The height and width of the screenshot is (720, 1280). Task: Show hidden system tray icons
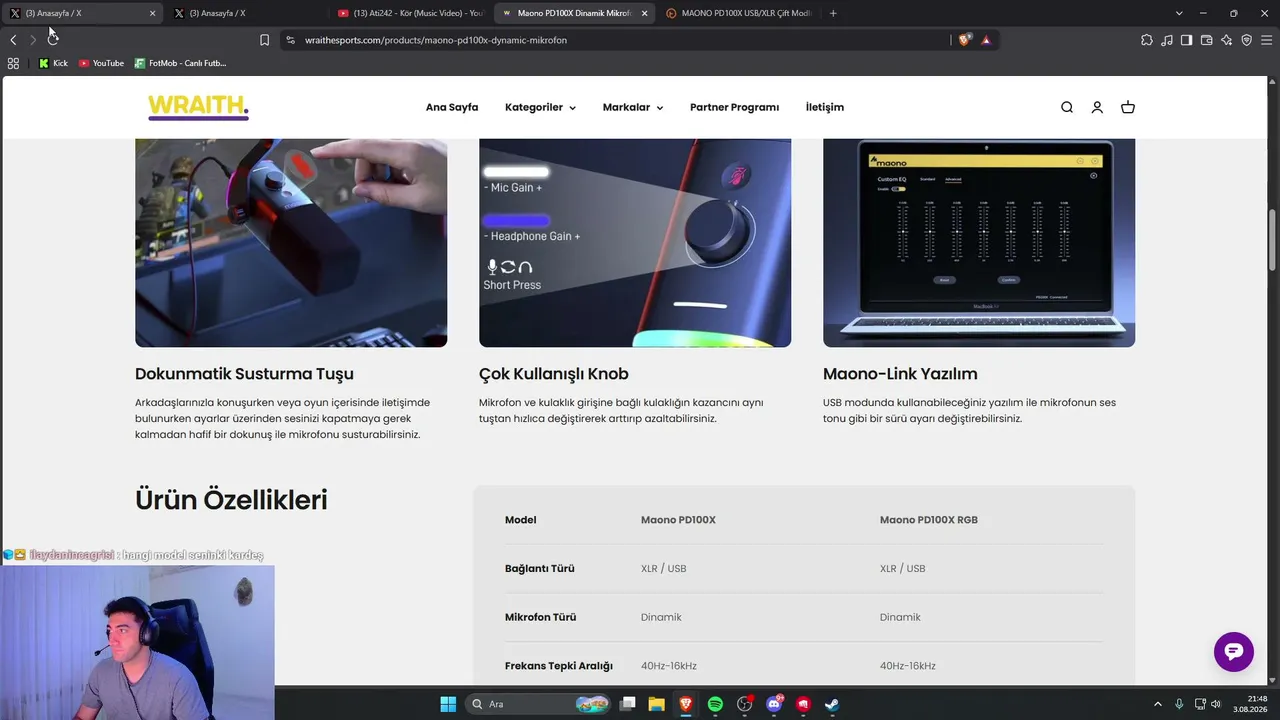(x=1158, y=704)
